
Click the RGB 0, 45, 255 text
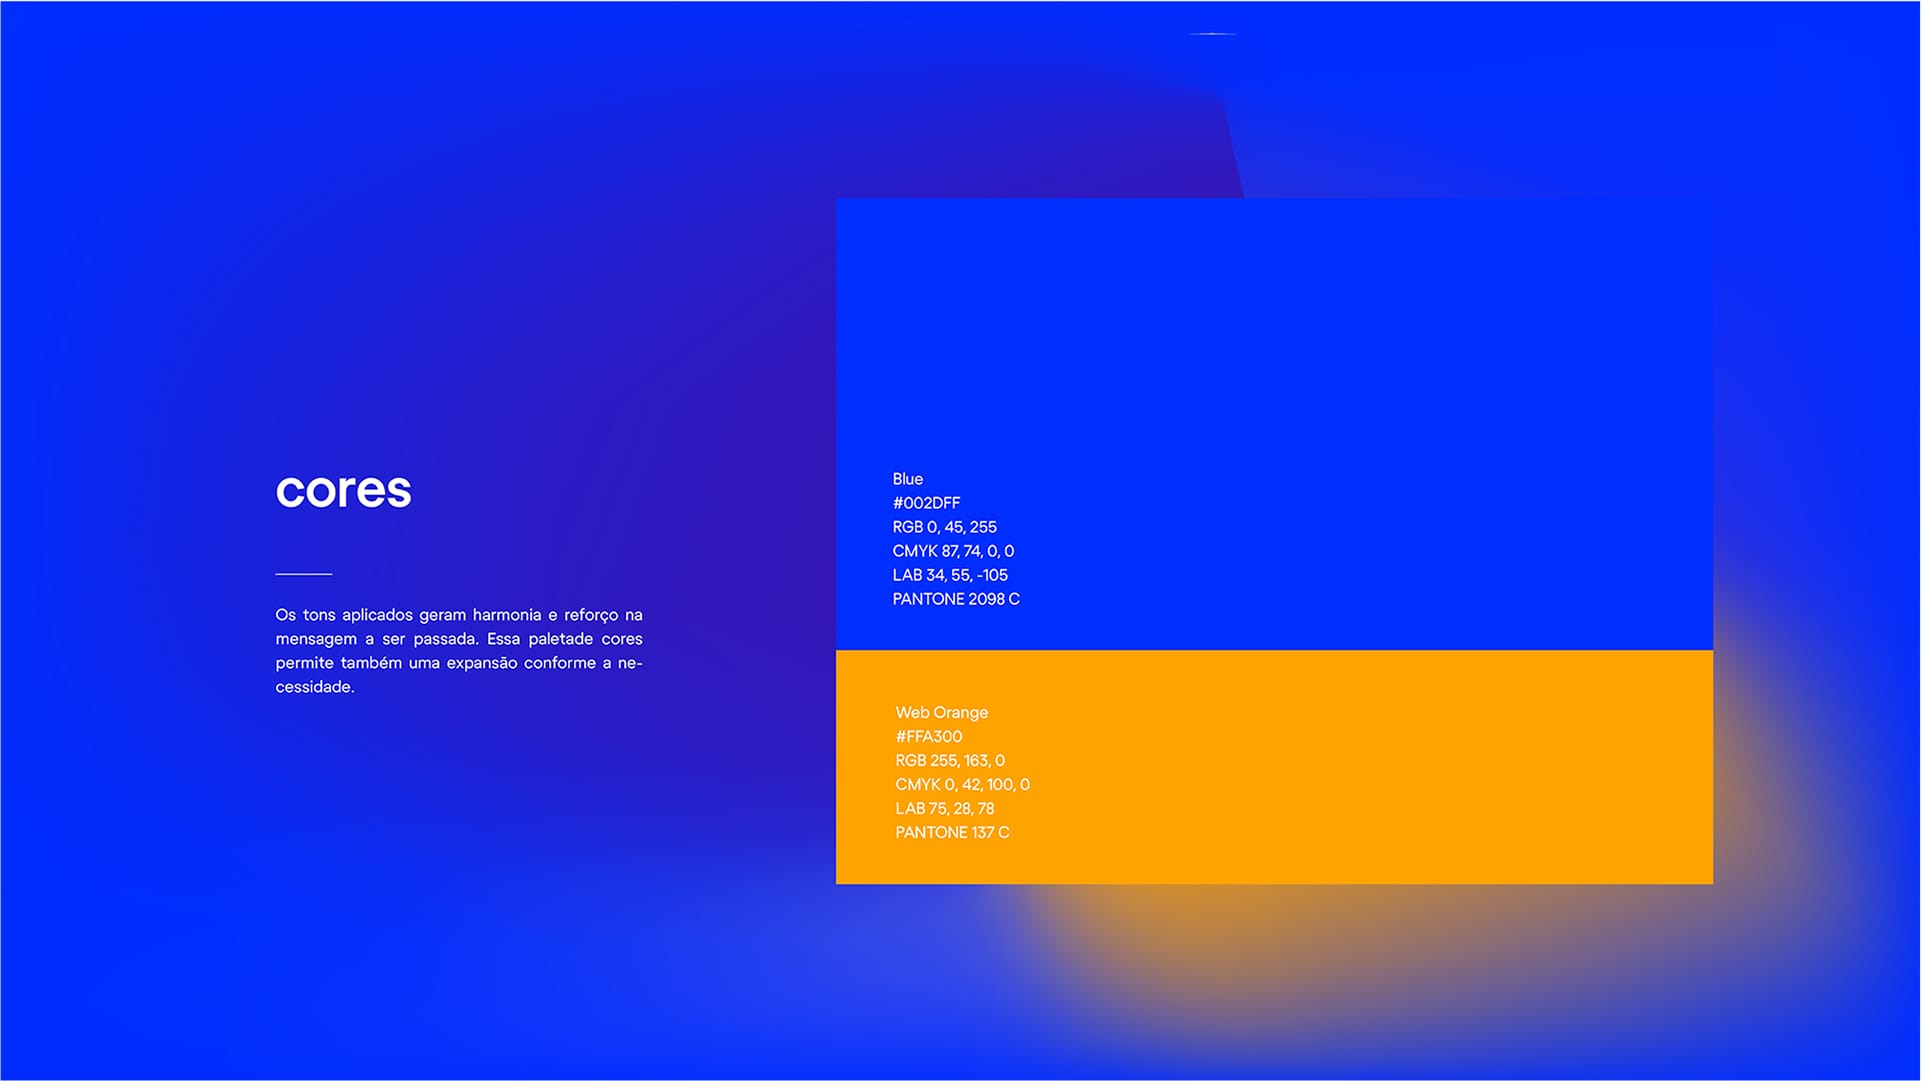944,527
